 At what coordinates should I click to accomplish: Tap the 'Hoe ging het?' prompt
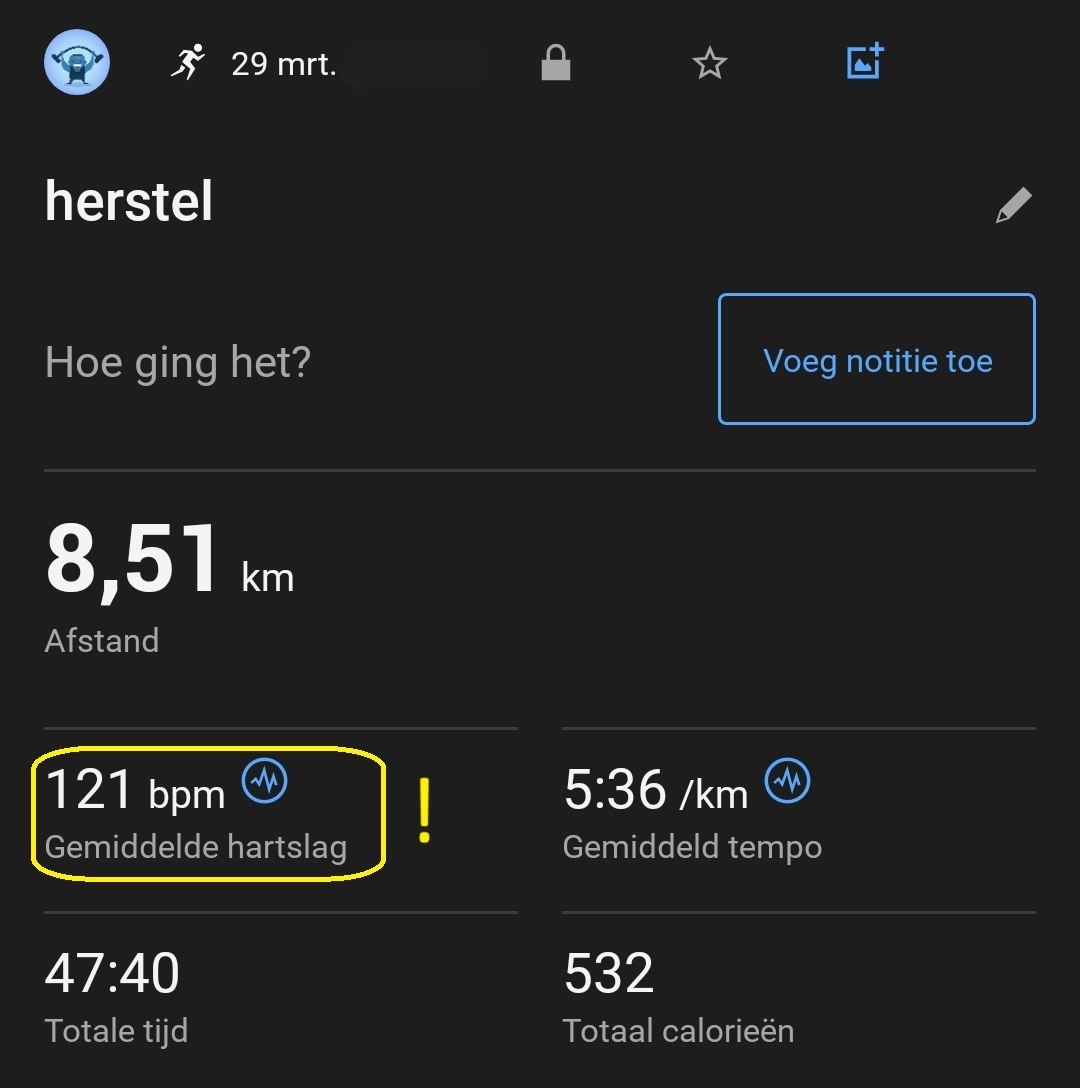(178, 361)
